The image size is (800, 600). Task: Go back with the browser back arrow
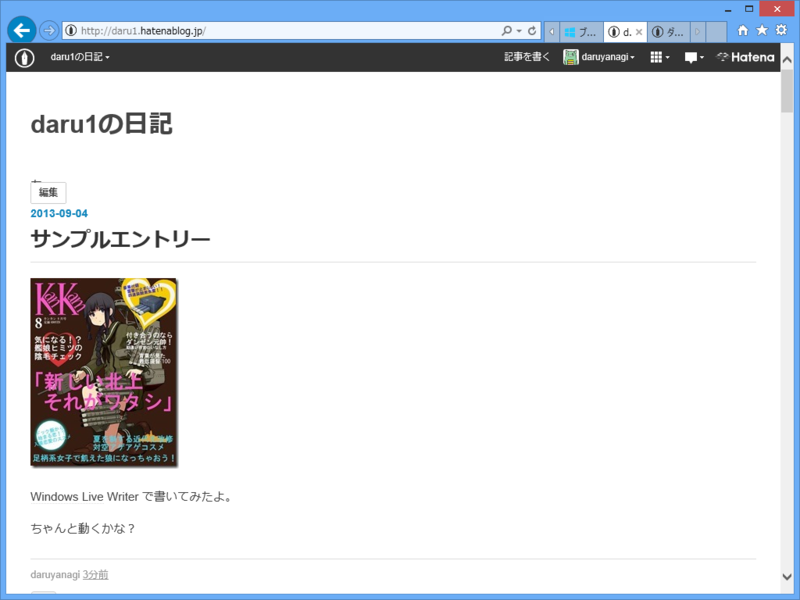pyautogui.click(x=21, y=31)
